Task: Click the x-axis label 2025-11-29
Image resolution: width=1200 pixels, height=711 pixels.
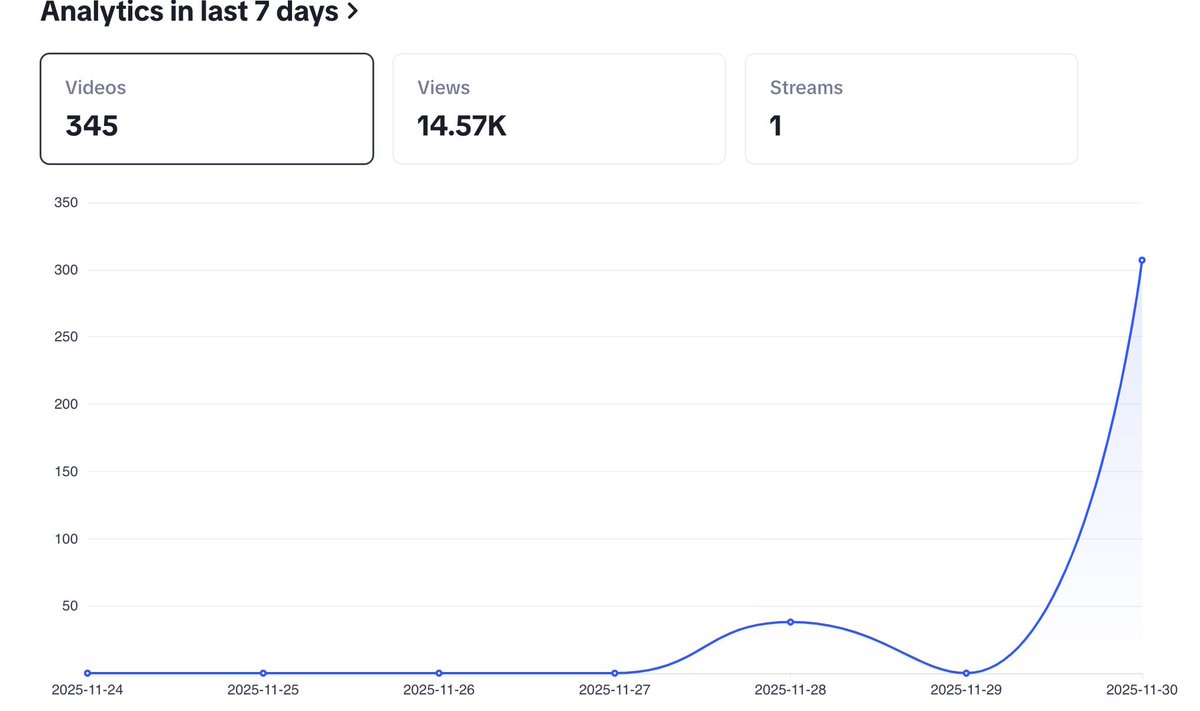Action: tap(966, 690)
